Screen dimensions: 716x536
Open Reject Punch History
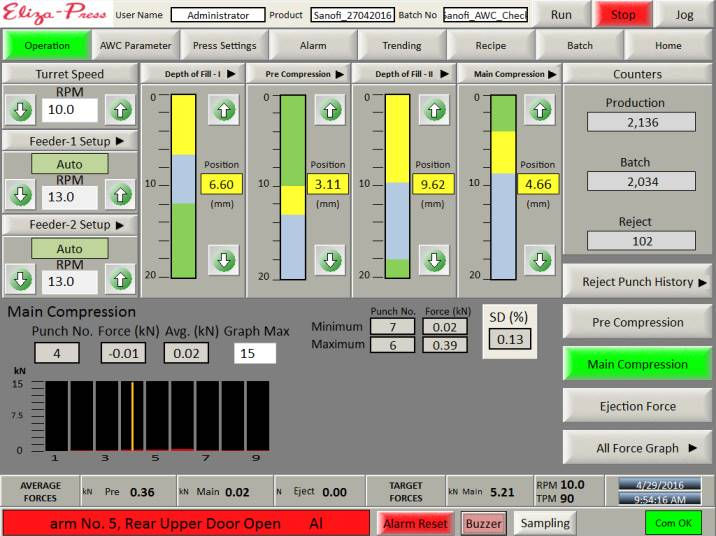tap(637, 282)
